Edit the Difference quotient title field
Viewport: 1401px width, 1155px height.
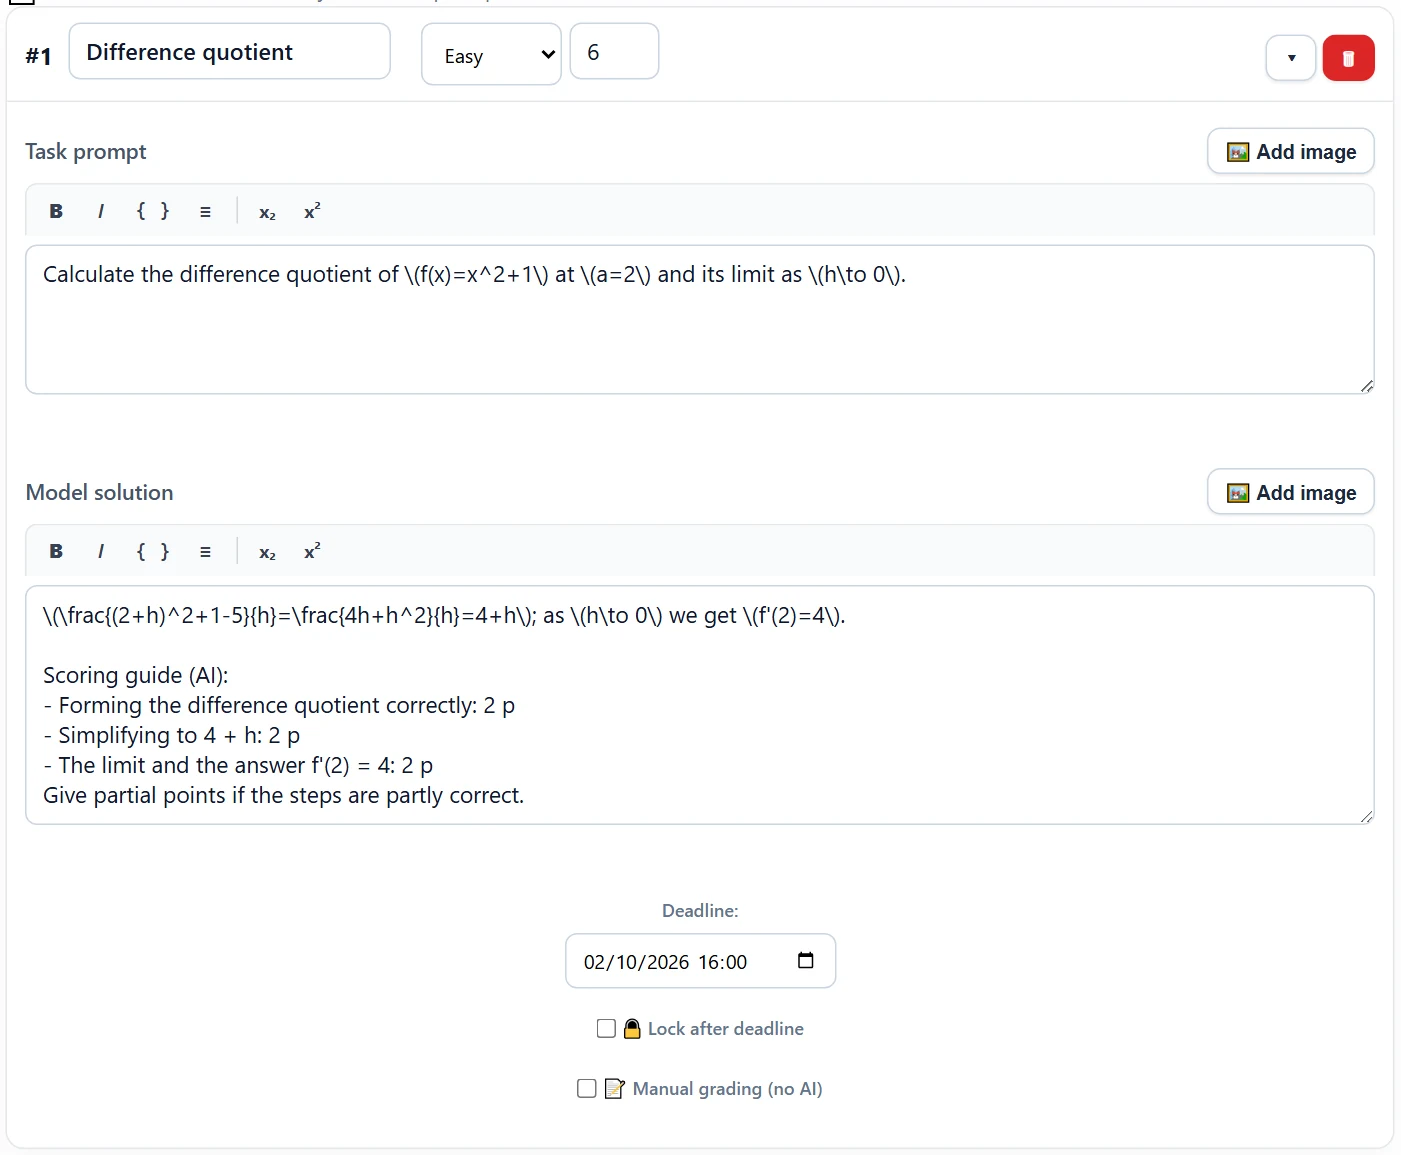tap(229, 52)
